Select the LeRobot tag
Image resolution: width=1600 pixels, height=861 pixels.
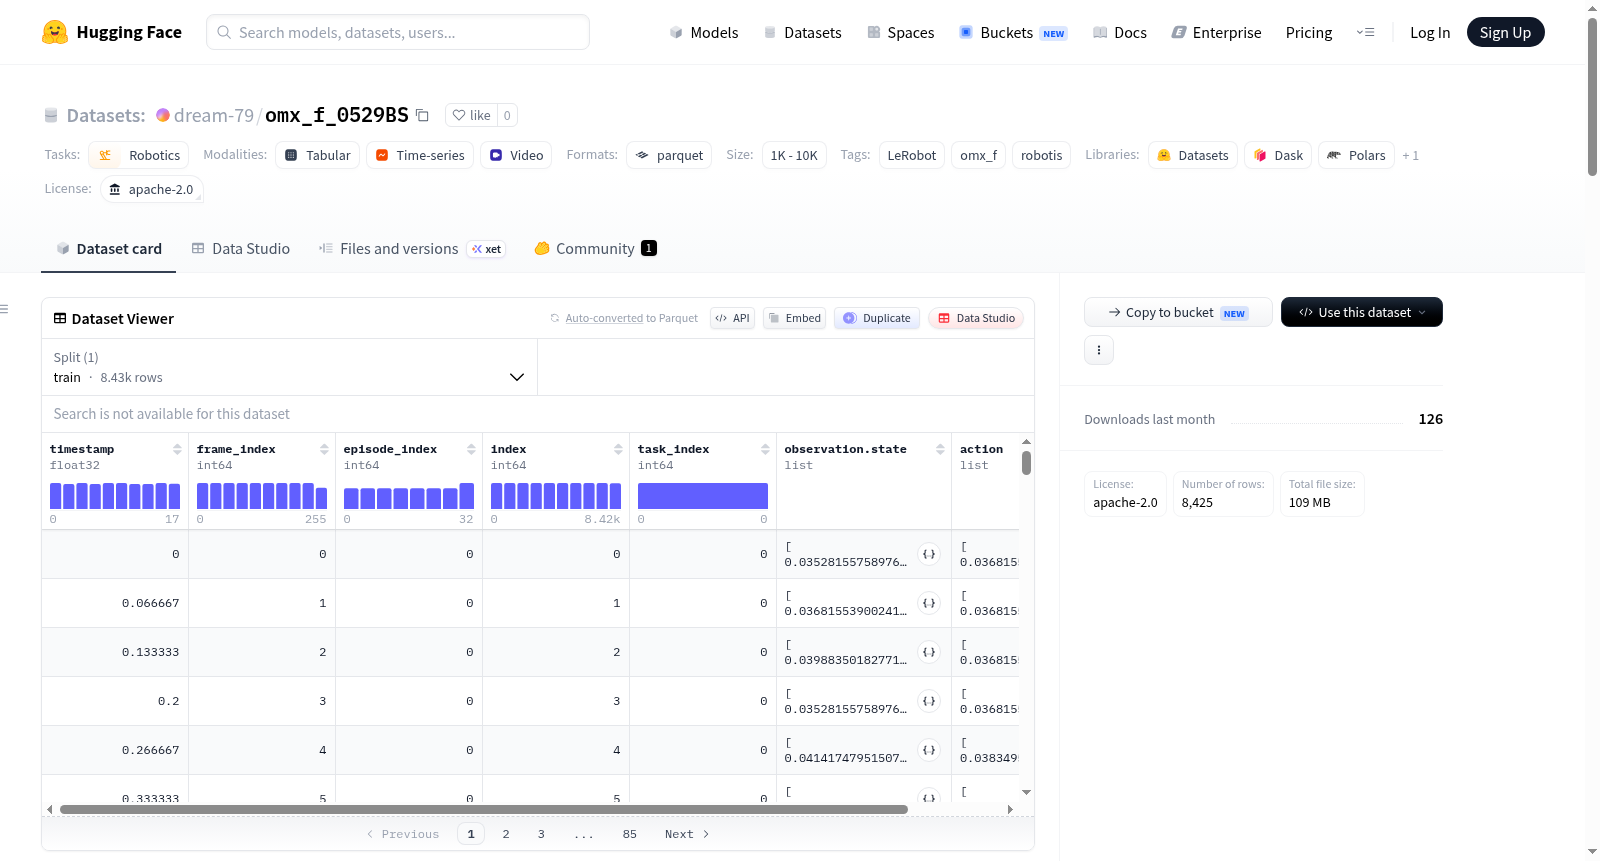coord(912,155)
